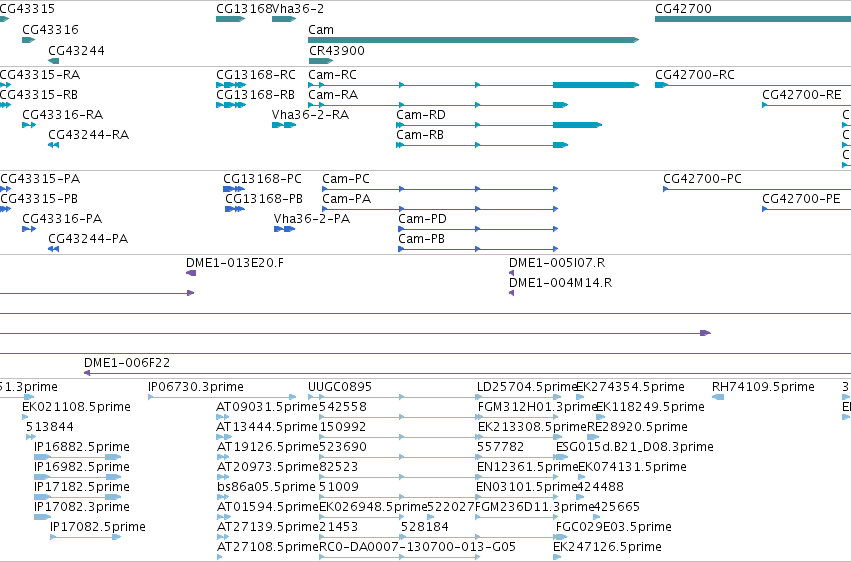The height and width of the screenshot is (562, 851).
Task: Click DME1-005I07.R BAC end label
Action: coord(557,263)
